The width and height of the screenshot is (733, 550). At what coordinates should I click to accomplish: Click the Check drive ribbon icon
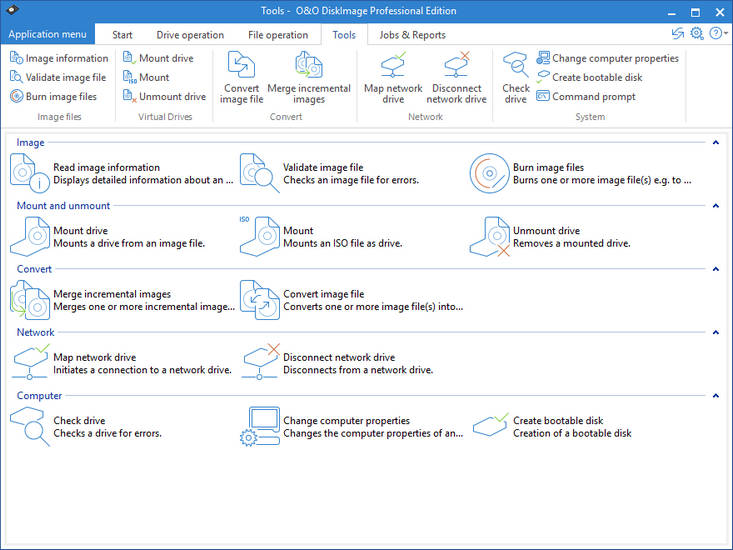tap(516, 66)
